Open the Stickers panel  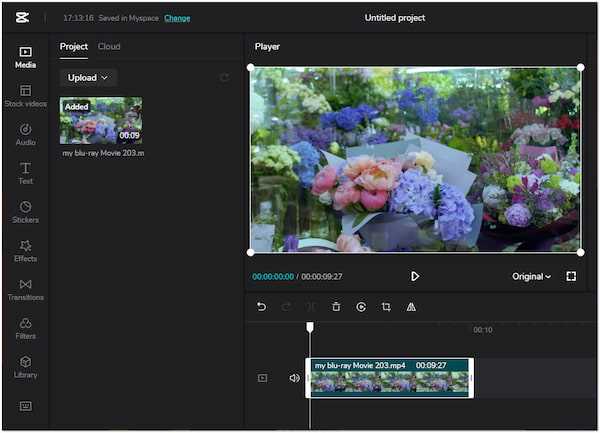pos(26,212)
